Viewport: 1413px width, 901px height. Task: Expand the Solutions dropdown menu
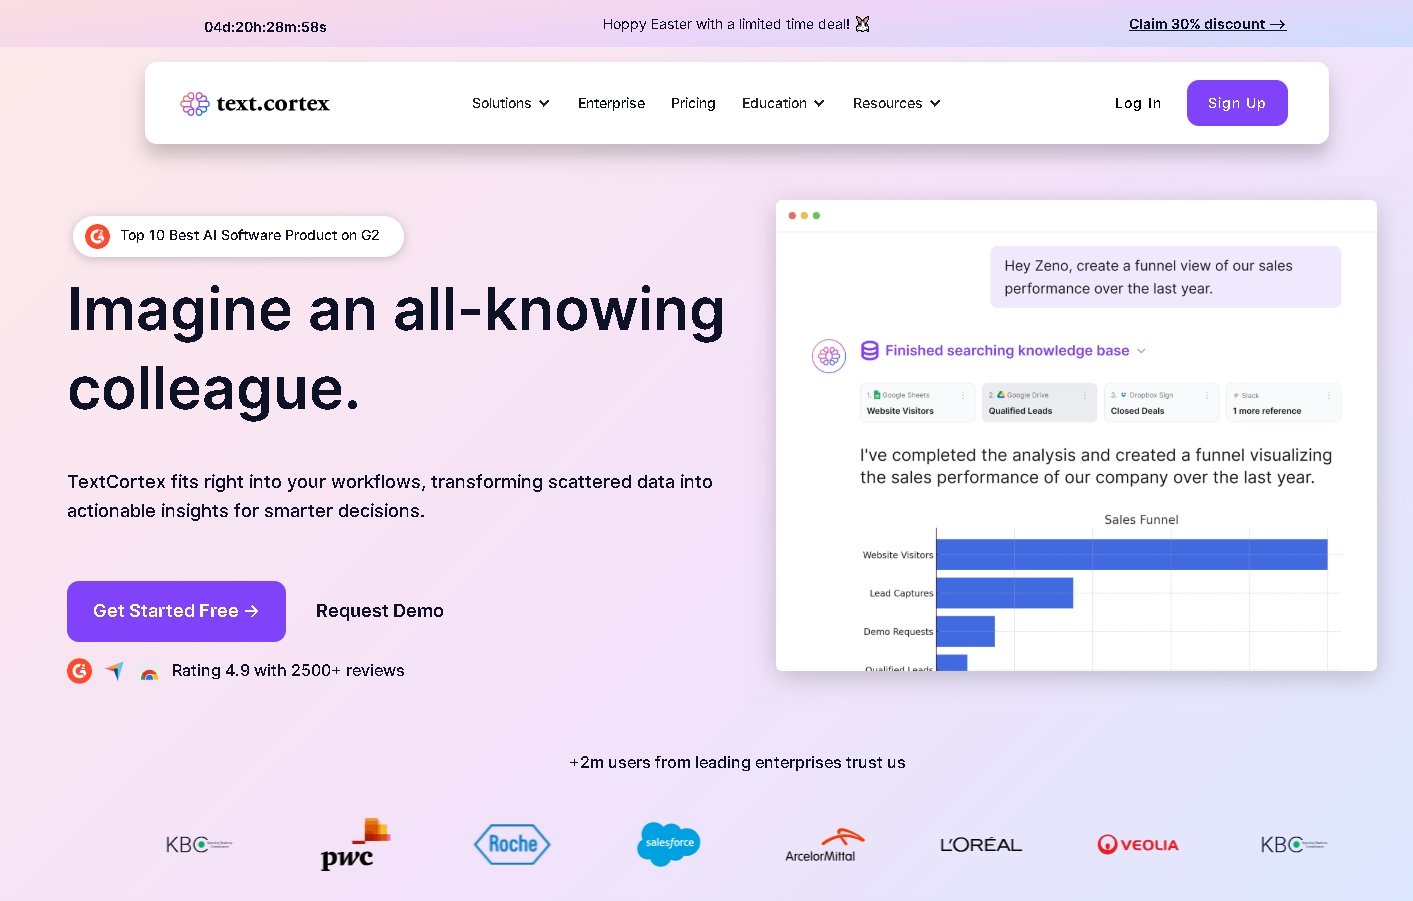point(511,103)
